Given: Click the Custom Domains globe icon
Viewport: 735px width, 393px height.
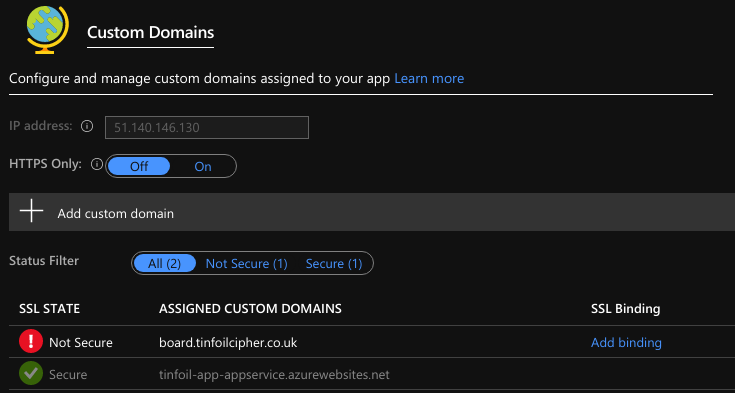Looking at the screenshot, I should (48, 30).
